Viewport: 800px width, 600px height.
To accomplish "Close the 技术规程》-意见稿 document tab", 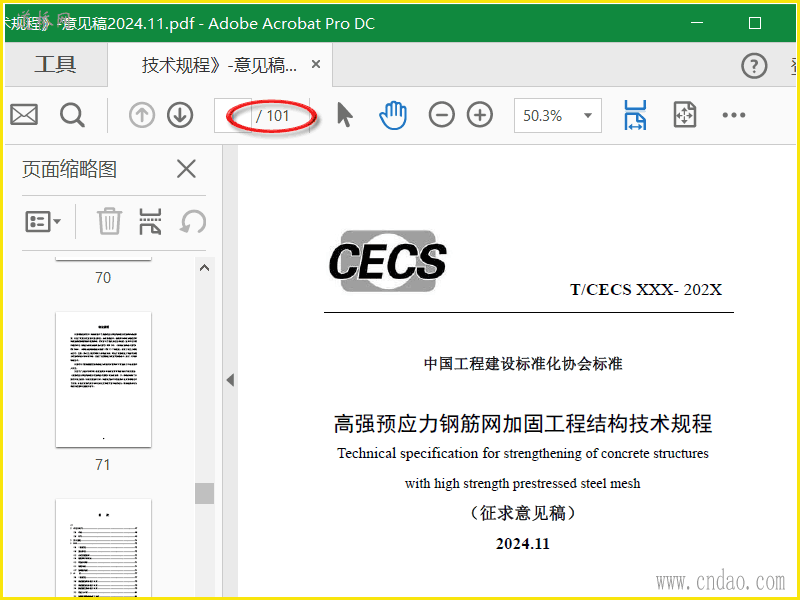I will click(x=316, y=64).
